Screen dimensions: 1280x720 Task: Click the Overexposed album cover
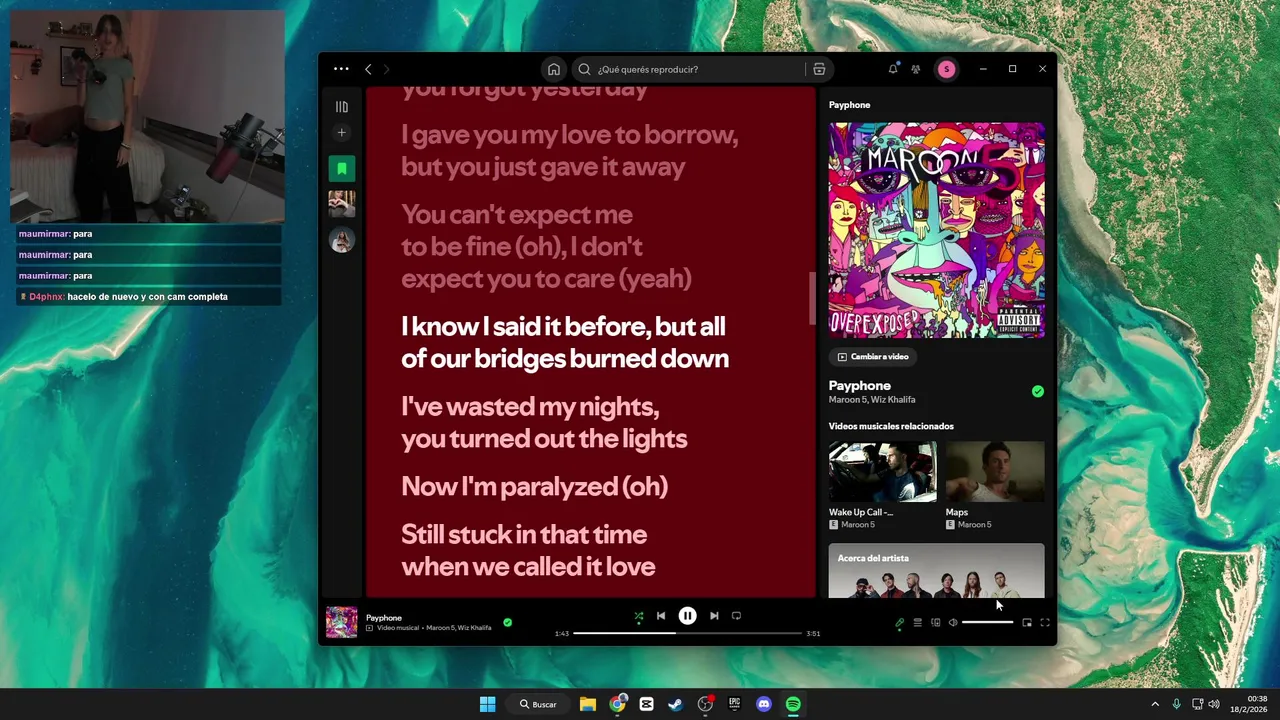click(x=937, y=230)
